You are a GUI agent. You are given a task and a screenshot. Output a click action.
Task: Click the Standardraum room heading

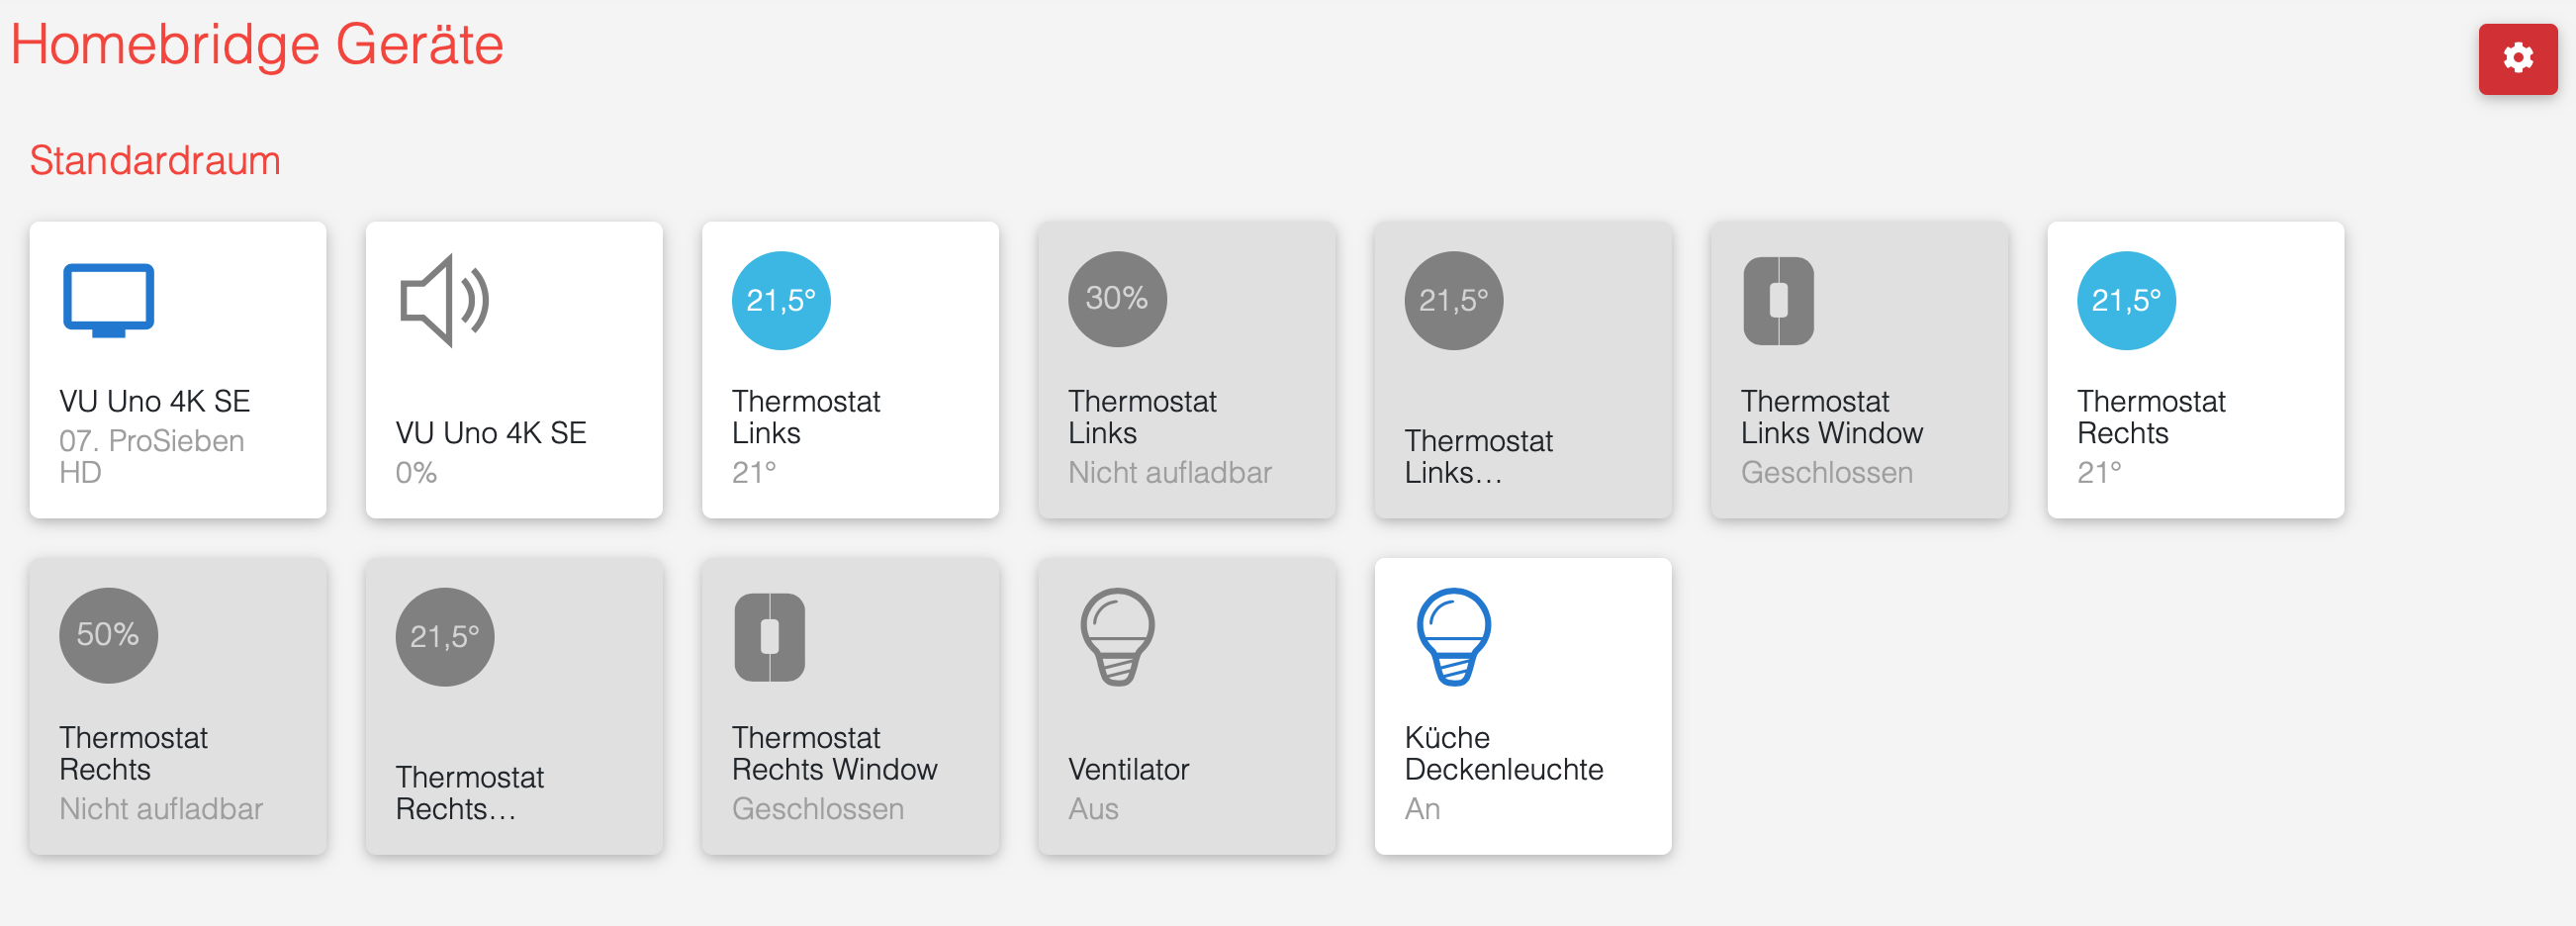tap(155, 161)
